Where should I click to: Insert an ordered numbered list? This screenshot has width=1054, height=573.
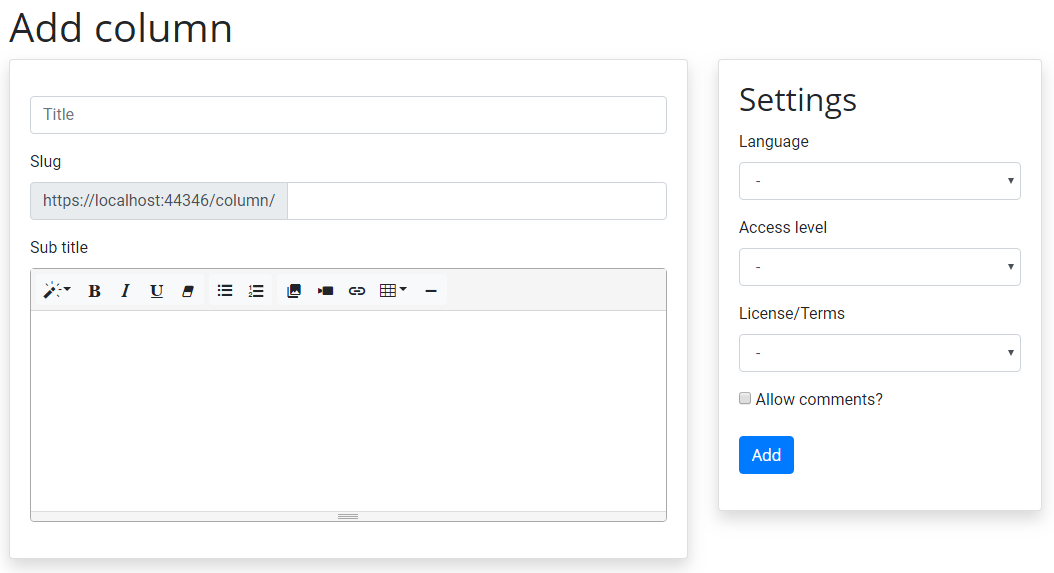(256, 291)
